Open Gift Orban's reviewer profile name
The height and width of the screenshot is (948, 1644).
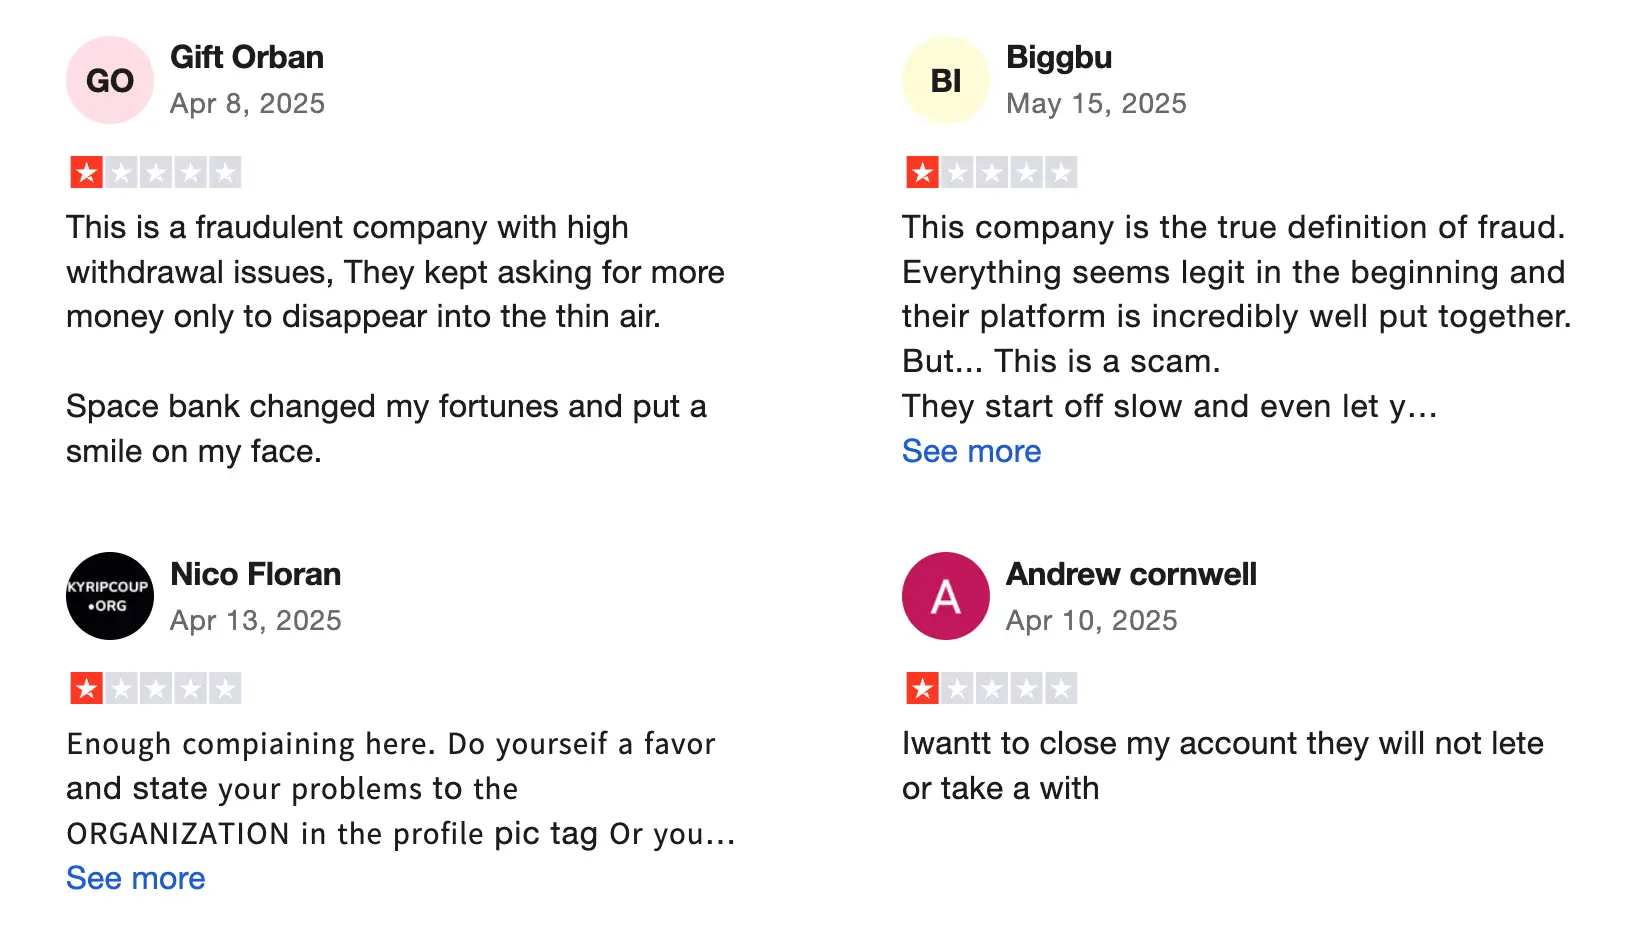pos(247,57)
